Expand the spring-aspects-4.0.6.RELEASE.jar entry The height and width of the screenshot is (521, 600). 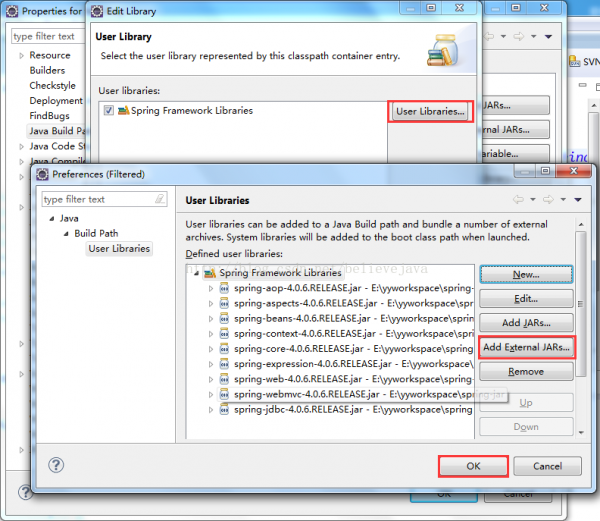point(211,303)
